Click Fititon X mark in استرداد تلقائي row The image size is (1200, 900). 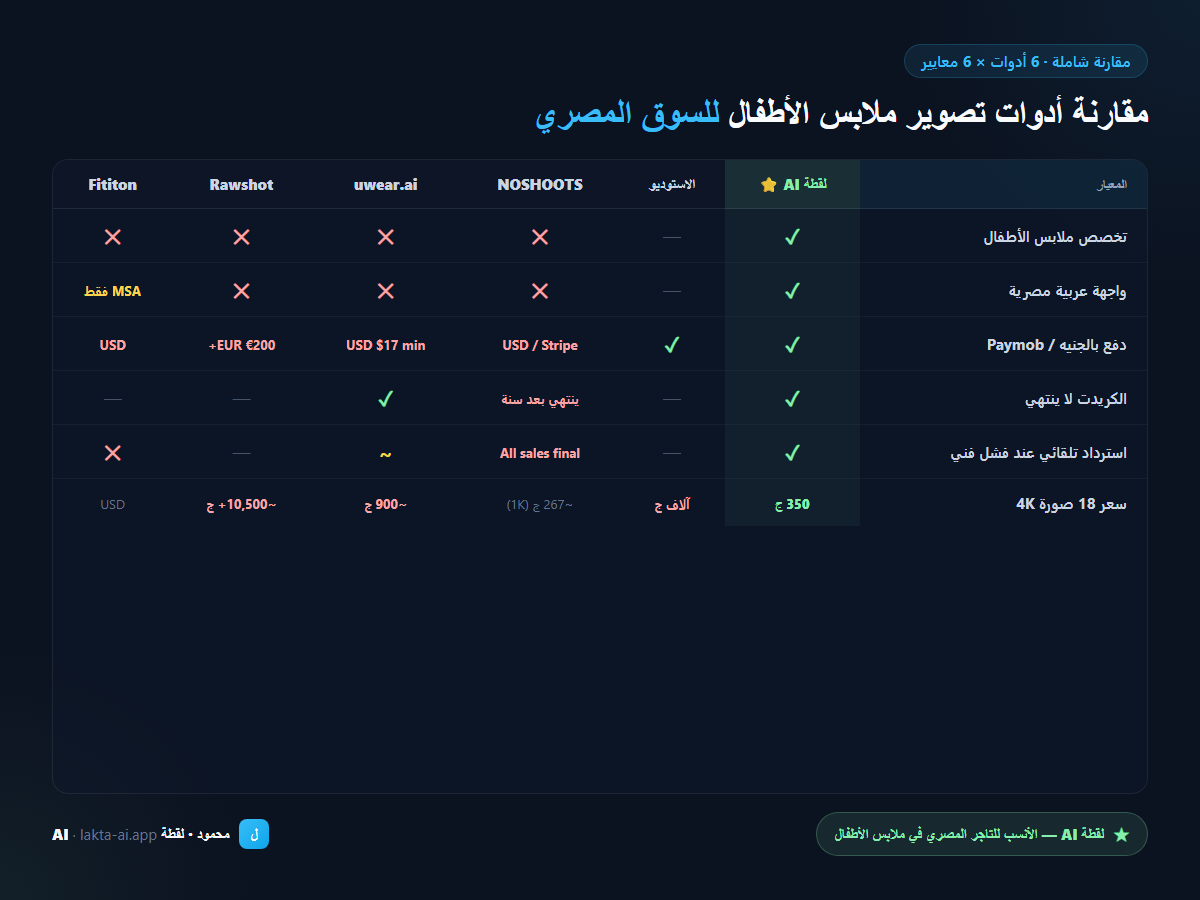point(113,453)
